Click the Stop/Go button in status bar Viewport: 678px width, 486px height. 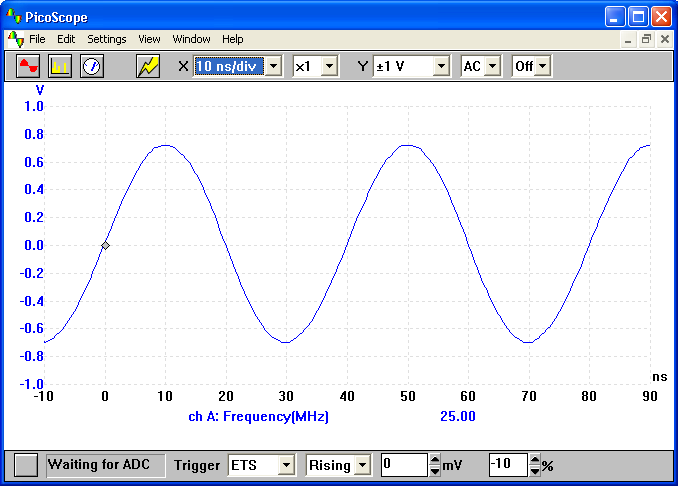(x=26, y=465)
